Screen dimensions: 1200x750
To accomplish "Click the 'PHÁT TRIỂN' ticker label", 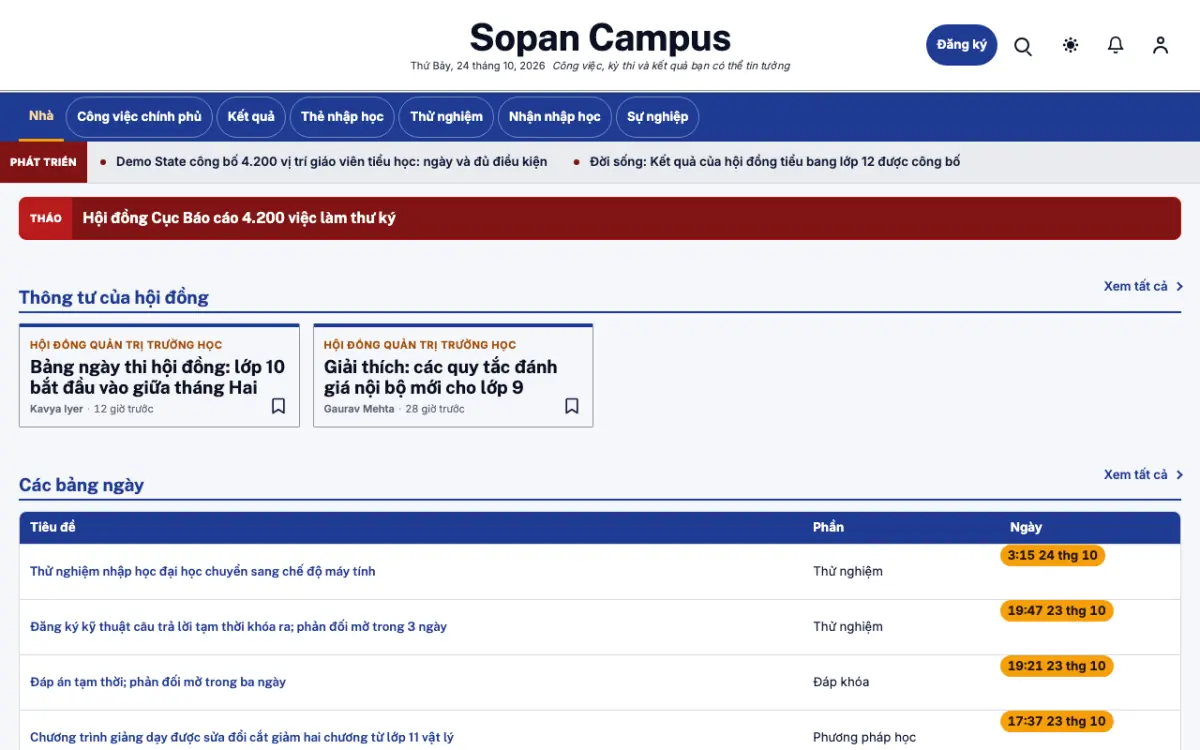I will click(43, 162).
